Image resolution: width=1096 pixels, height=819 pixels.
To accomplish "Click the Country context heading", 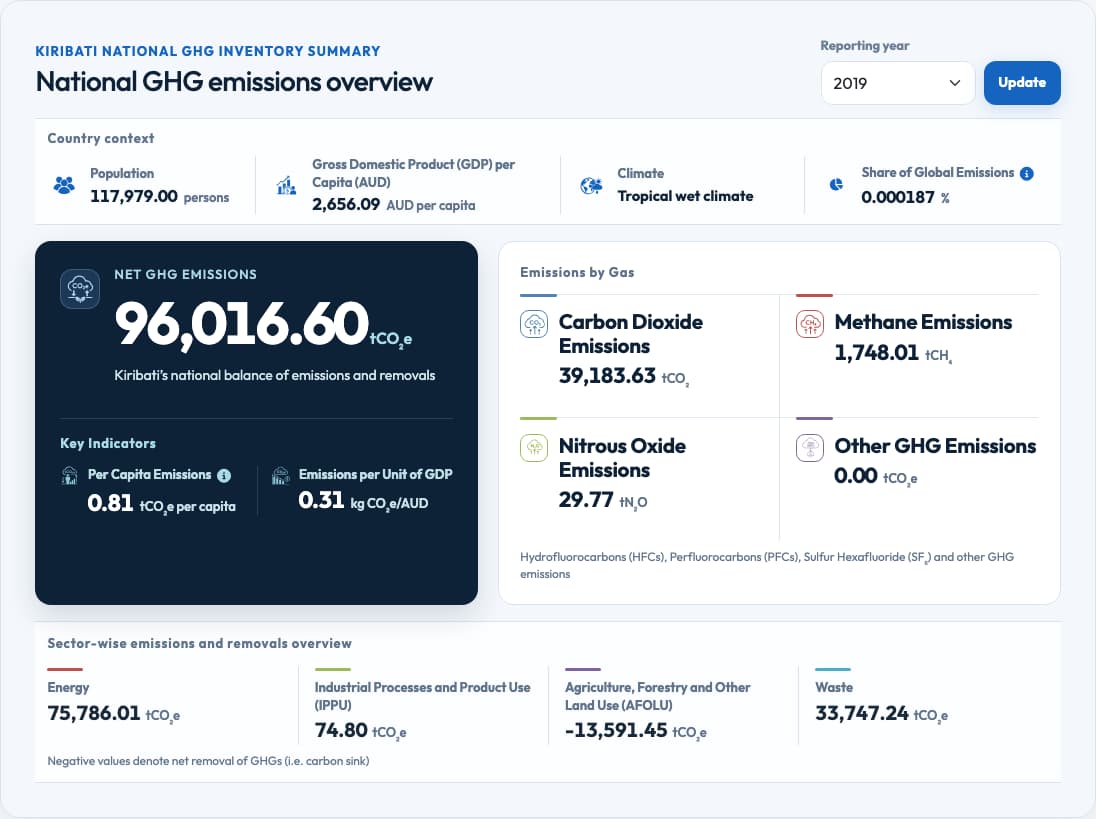I will 101,138.
